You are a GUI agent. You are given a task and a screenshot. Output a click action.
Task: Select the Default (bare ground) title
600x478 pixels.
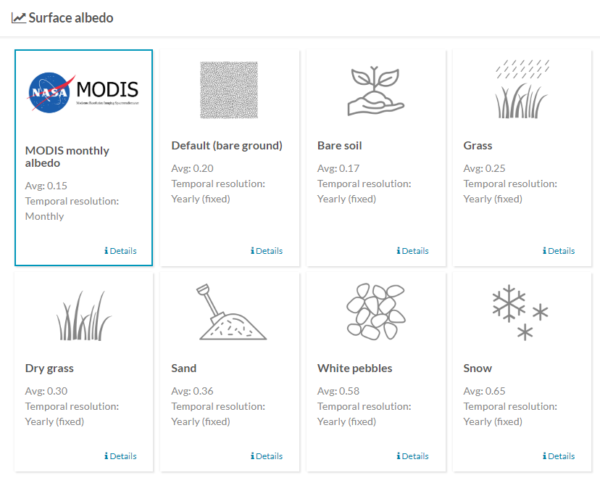227,145
